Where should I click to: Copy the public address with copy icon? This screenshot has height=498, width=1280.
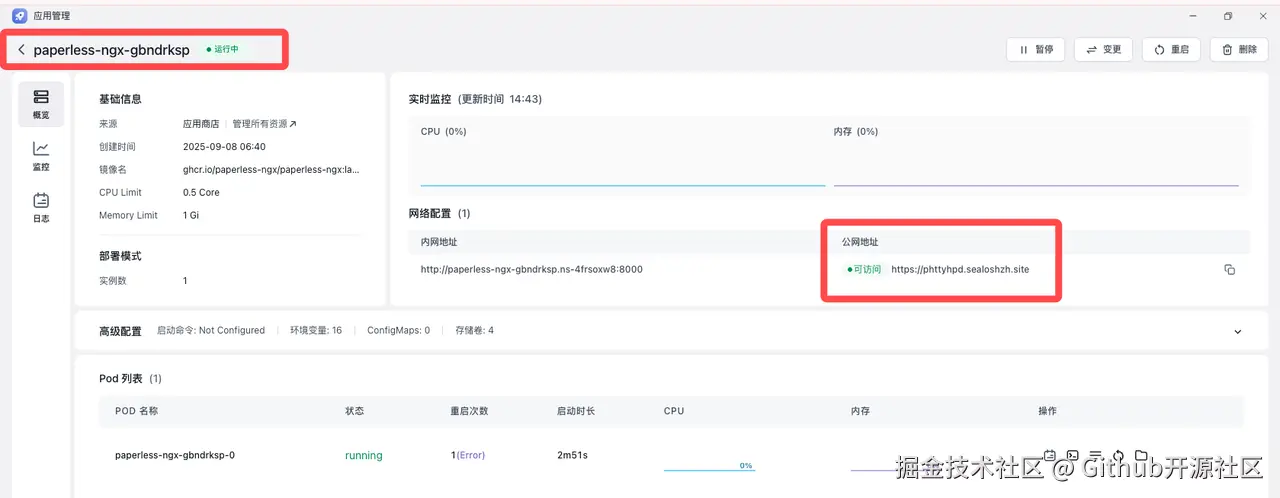pos(1230,270)
